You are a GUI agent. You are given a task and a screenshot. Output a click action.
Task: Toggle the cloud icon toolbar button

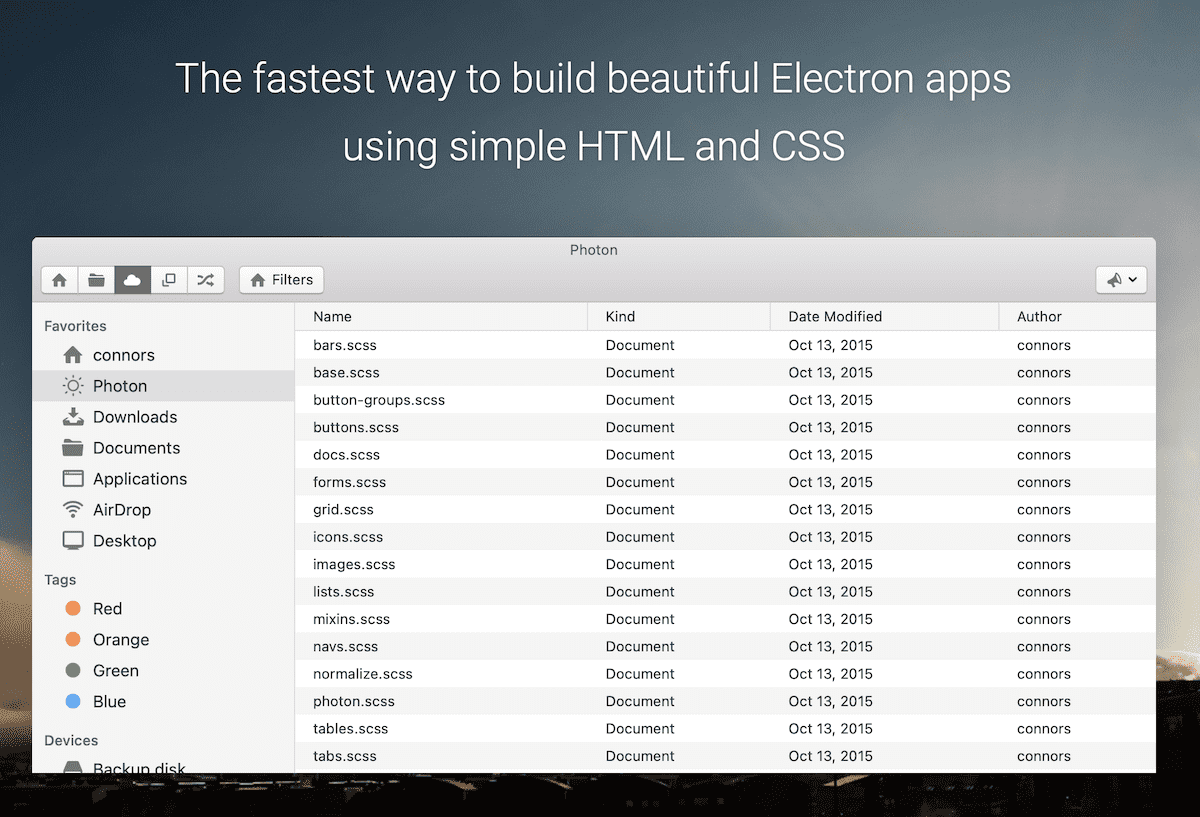pos(132,280)
